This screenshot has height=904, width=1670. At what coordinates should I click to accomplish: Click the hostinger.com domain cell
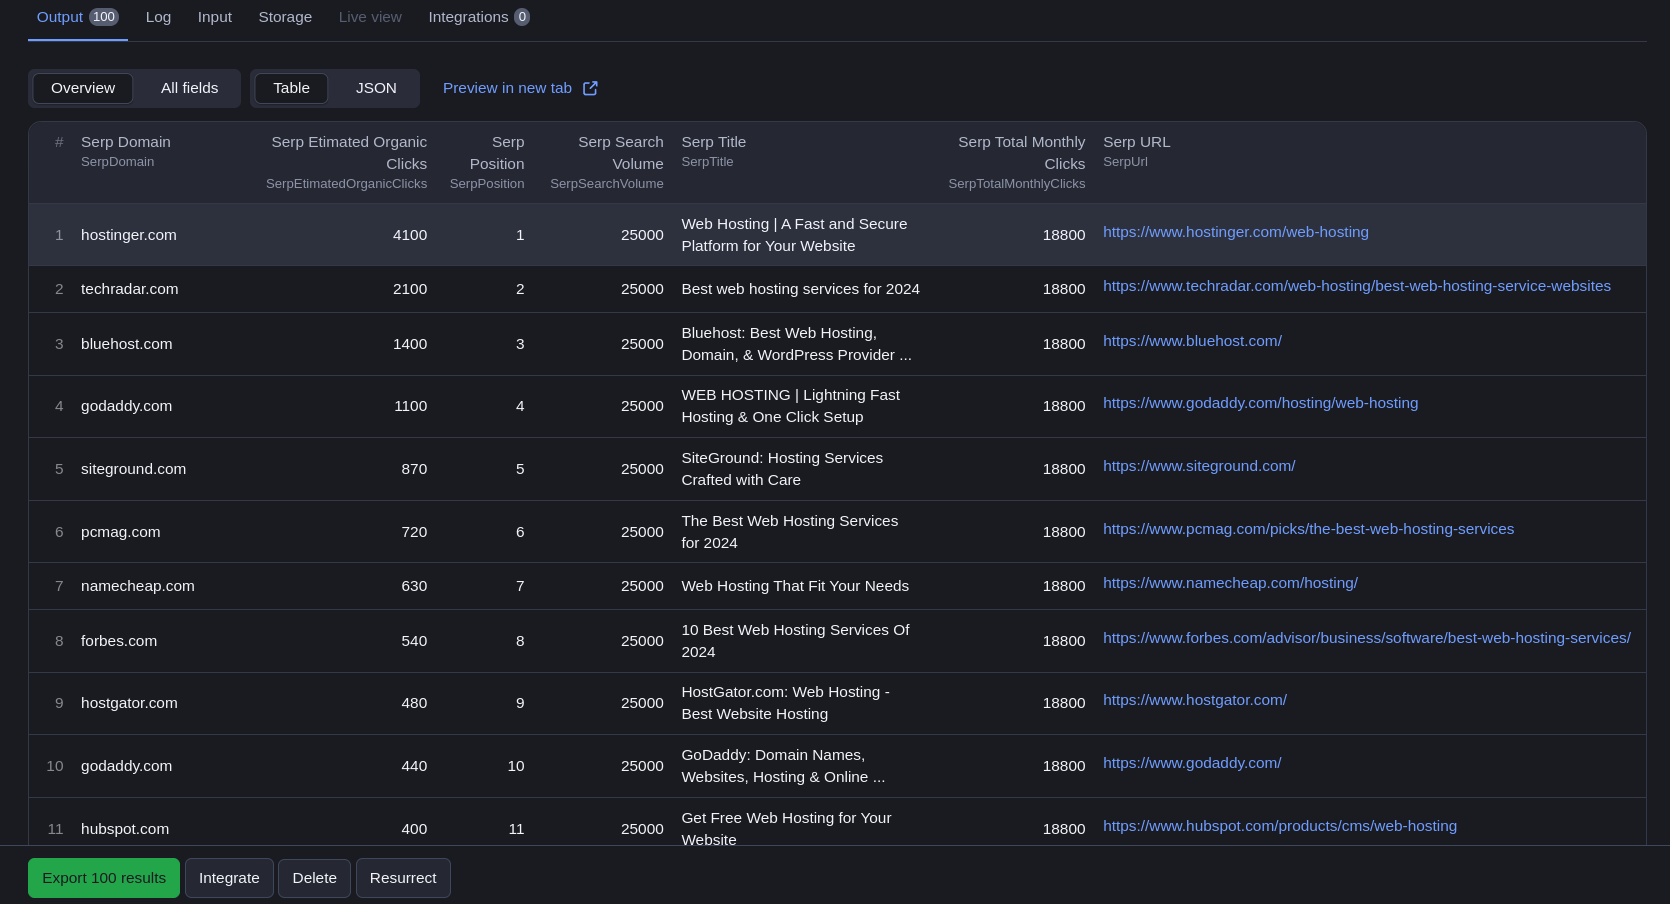(128, 235)
